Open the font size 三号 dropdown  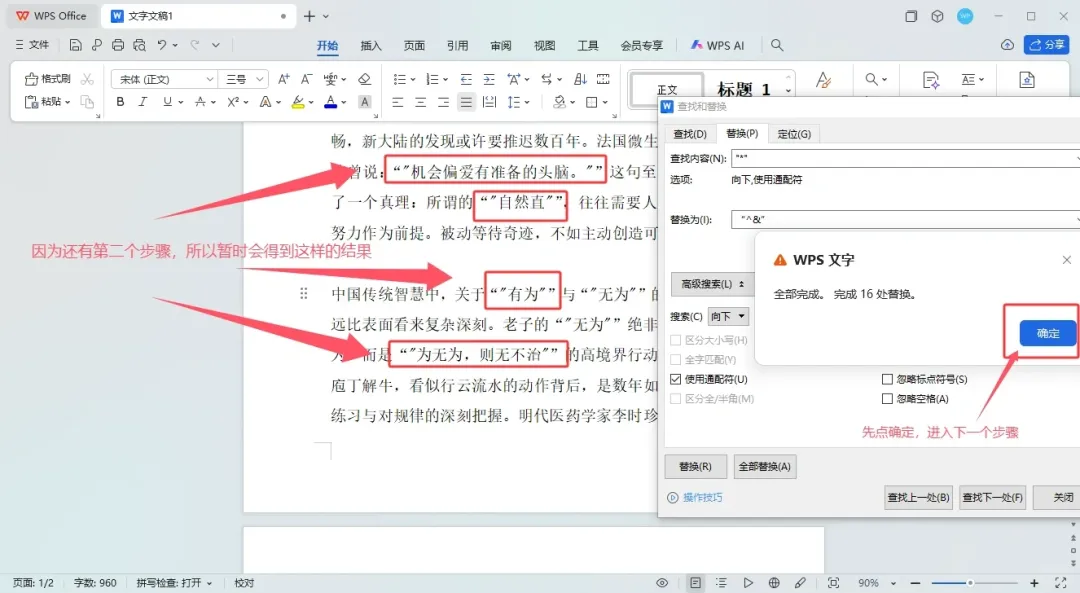259,79
